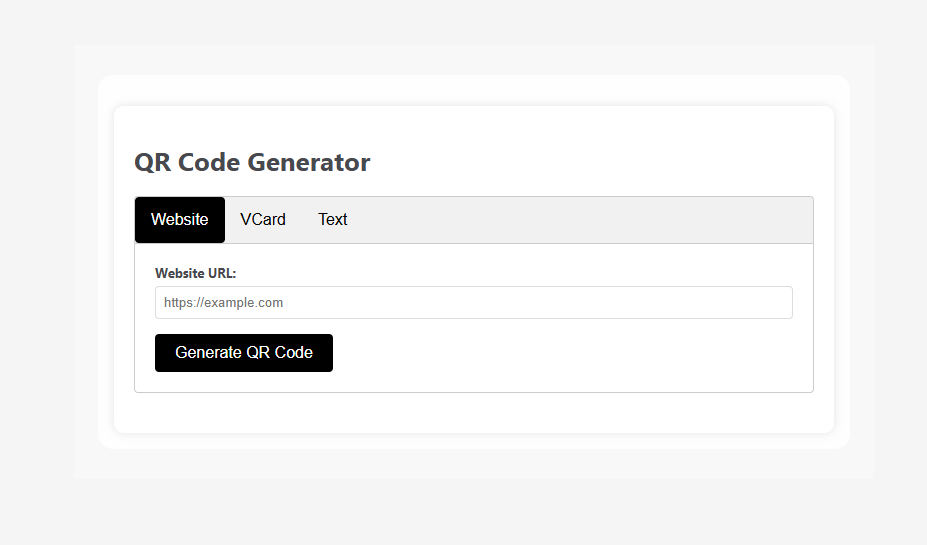Click the word "QR" in the heading

click(151, 162)
